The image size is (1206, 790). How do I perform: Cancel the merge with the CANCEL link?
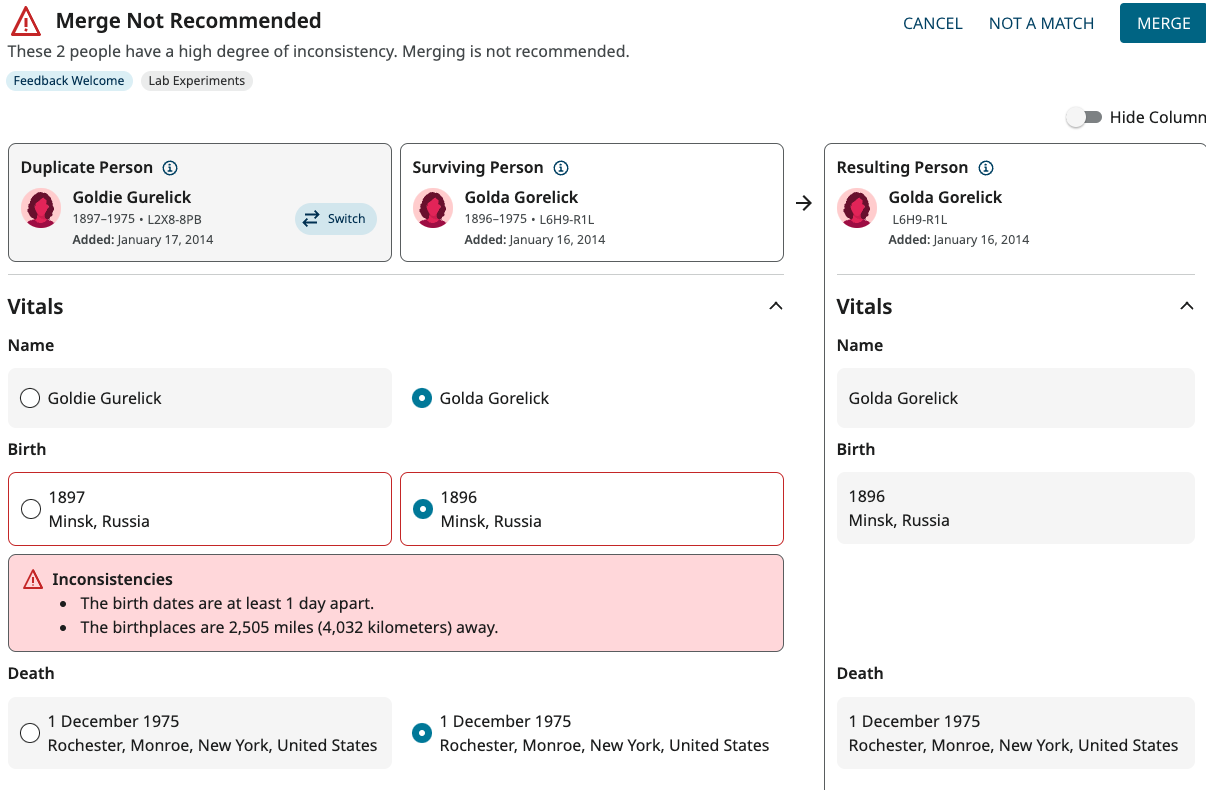click(932, 23)
